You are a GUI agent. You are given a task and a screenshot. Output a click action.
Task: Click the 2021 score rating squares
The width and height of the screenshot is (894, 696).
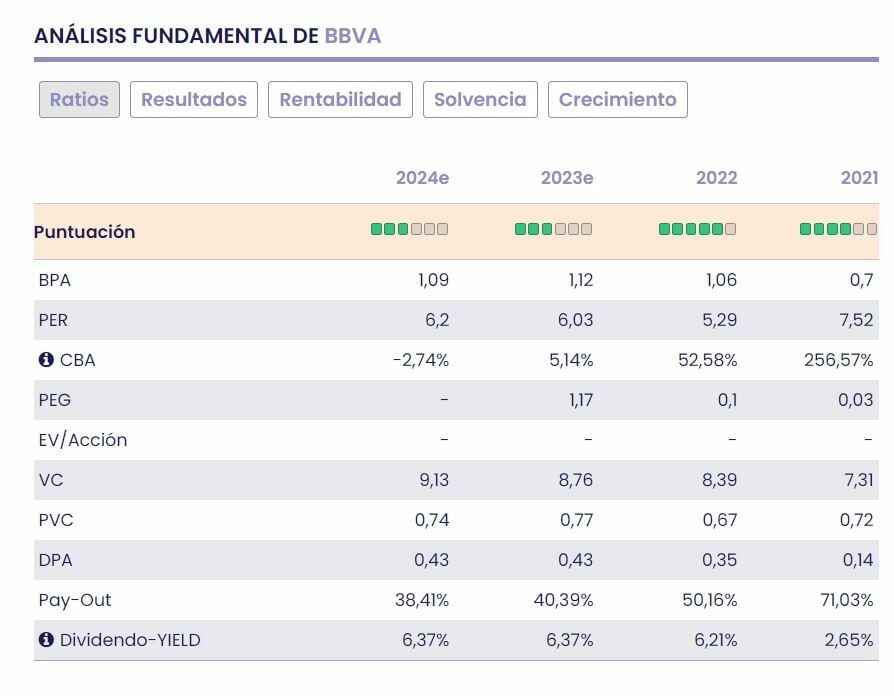click(838, 229)
